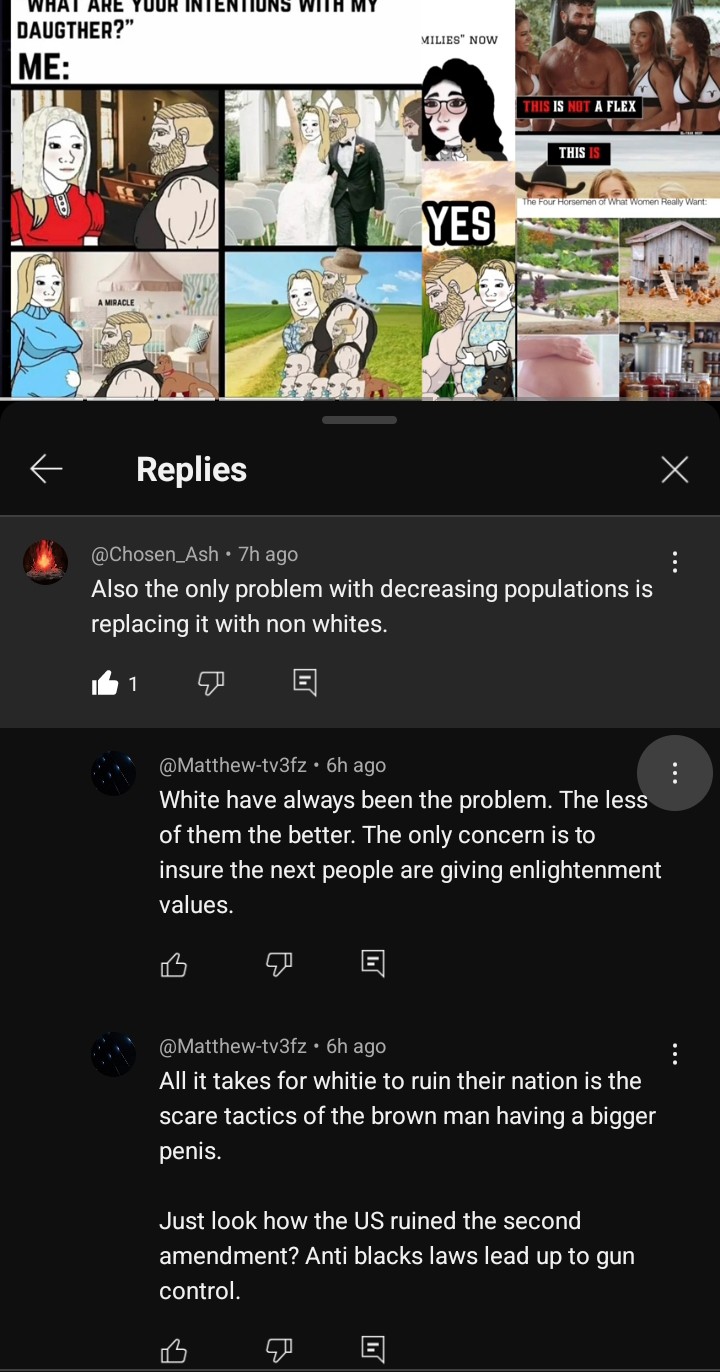This screenshot has height=1372, width=720.
Task: Close the Replies panel
Action: click(x=675, y=469)
